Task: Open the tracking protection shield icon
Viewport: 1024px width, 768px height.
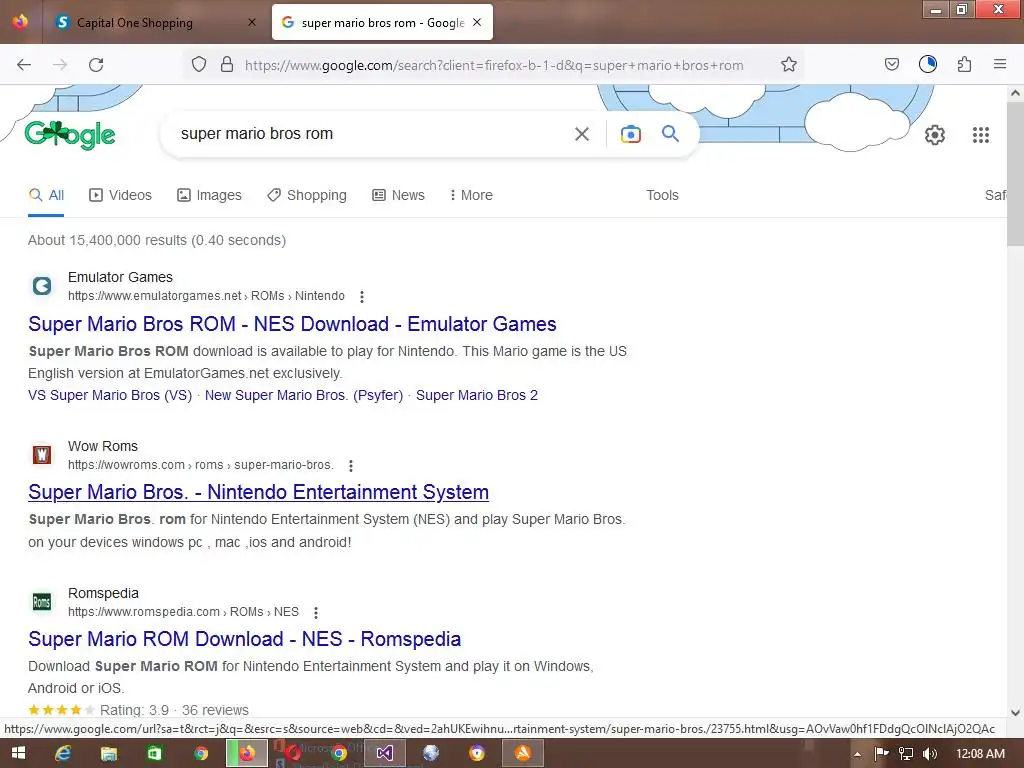Action: [x=199, y=65]
